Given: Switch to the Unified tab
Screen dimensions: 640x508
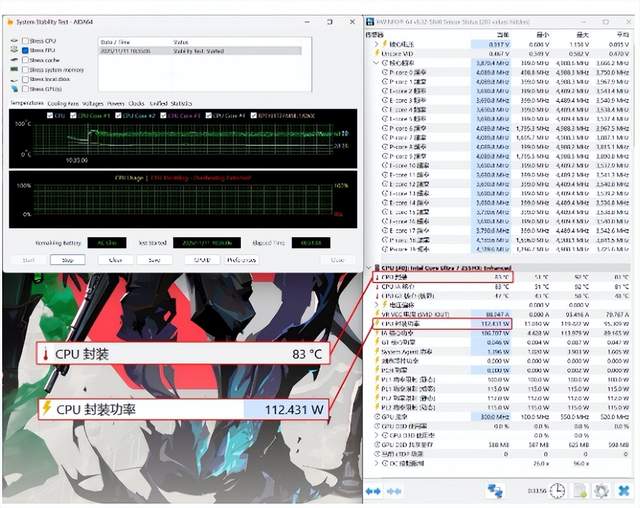Looking at the screenshot, I should [159, 103].
